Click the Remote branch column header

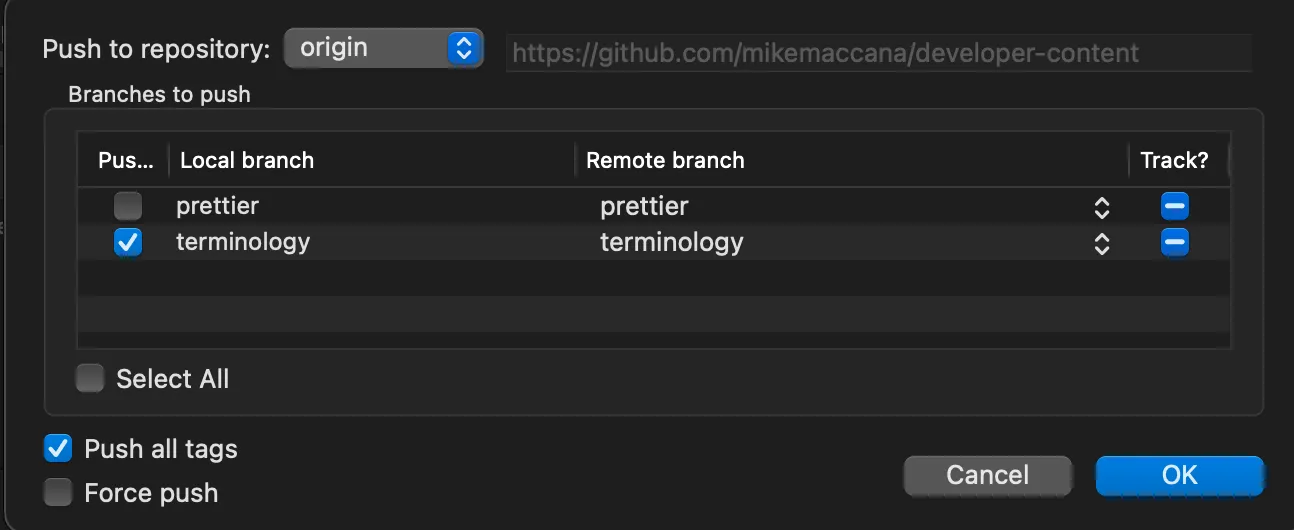(x=665, y=160)
